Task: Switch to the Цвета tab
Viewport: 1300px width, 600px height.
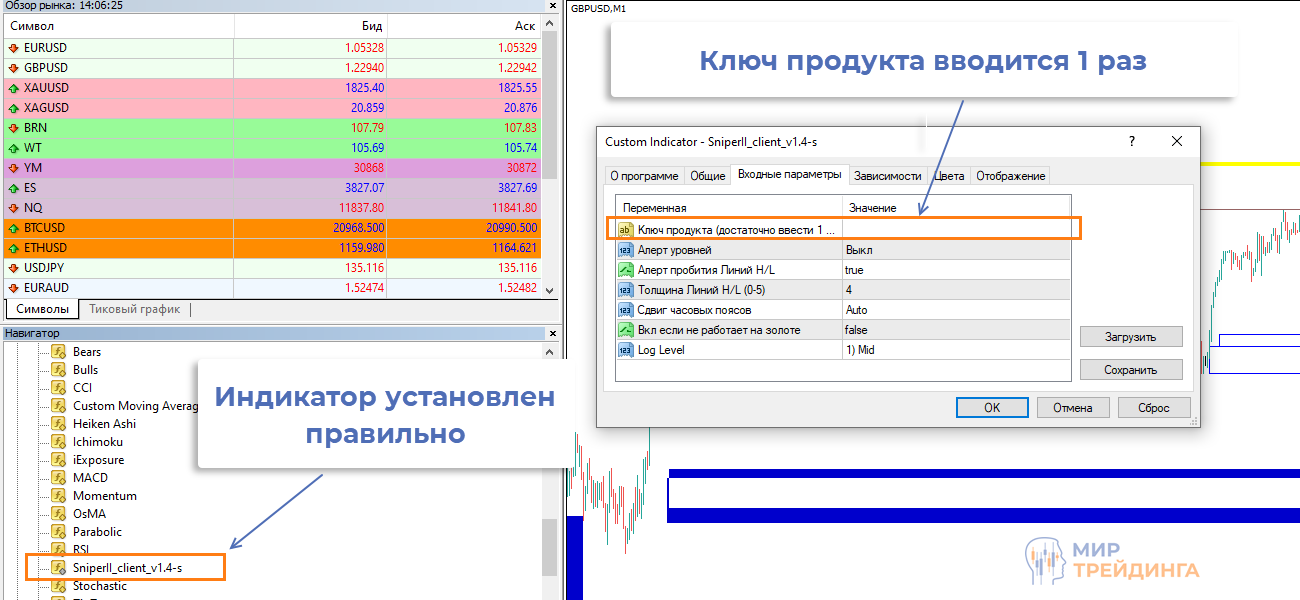Action: click(x=949, y=176)
